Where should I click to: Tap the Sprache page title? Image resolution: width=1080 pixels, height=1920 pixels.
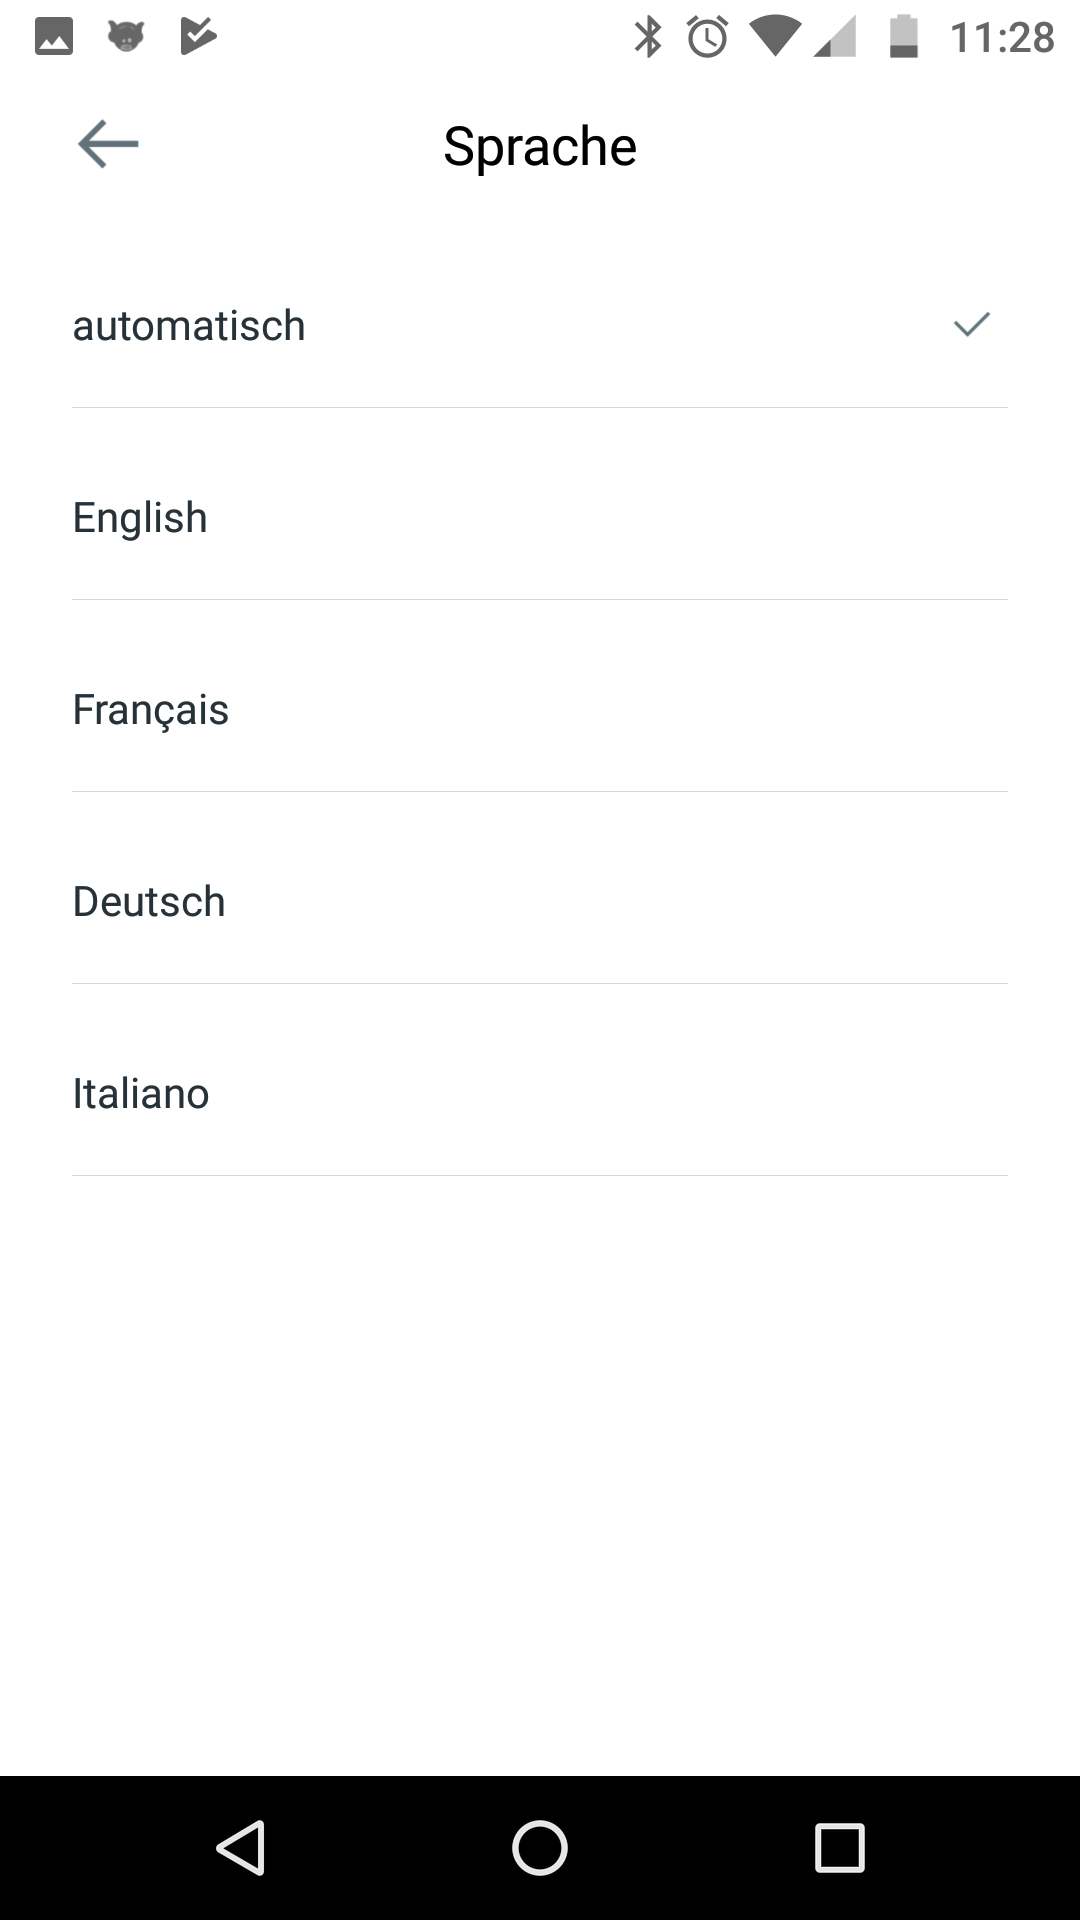(540, 146)
